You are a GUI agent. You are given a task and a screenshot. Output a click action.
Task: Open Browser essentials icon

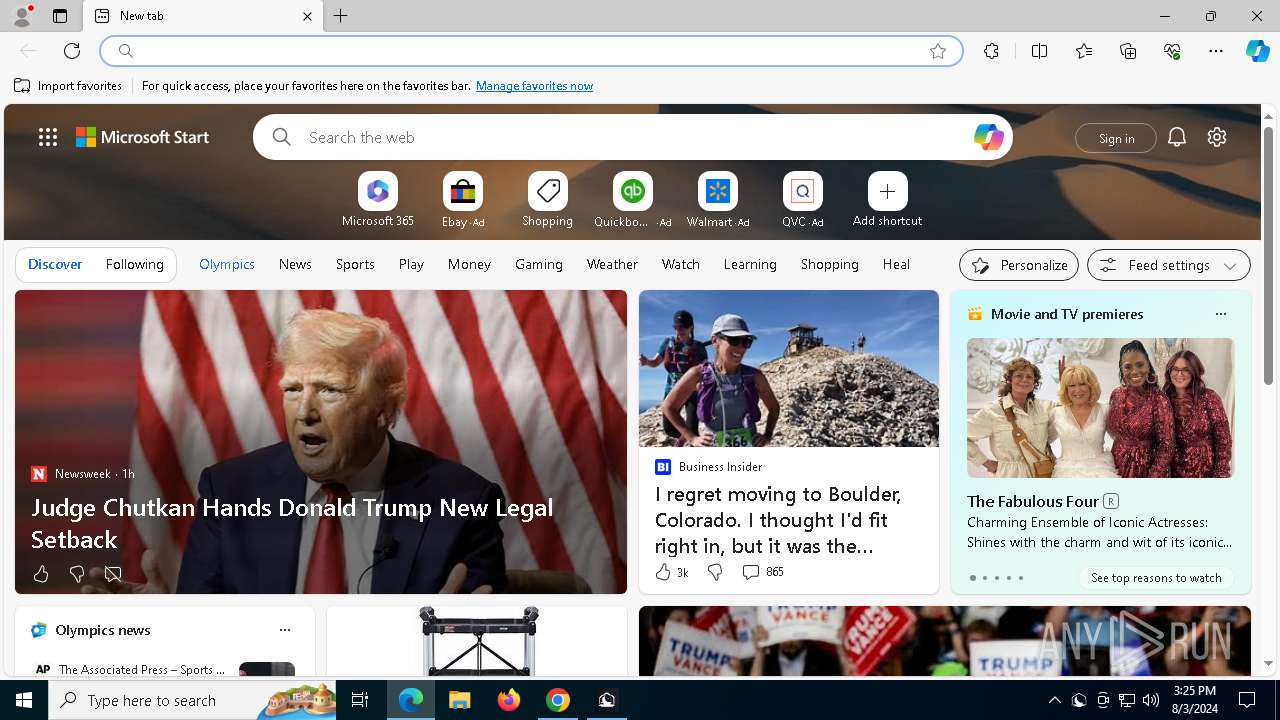(x=1172, y=51)
